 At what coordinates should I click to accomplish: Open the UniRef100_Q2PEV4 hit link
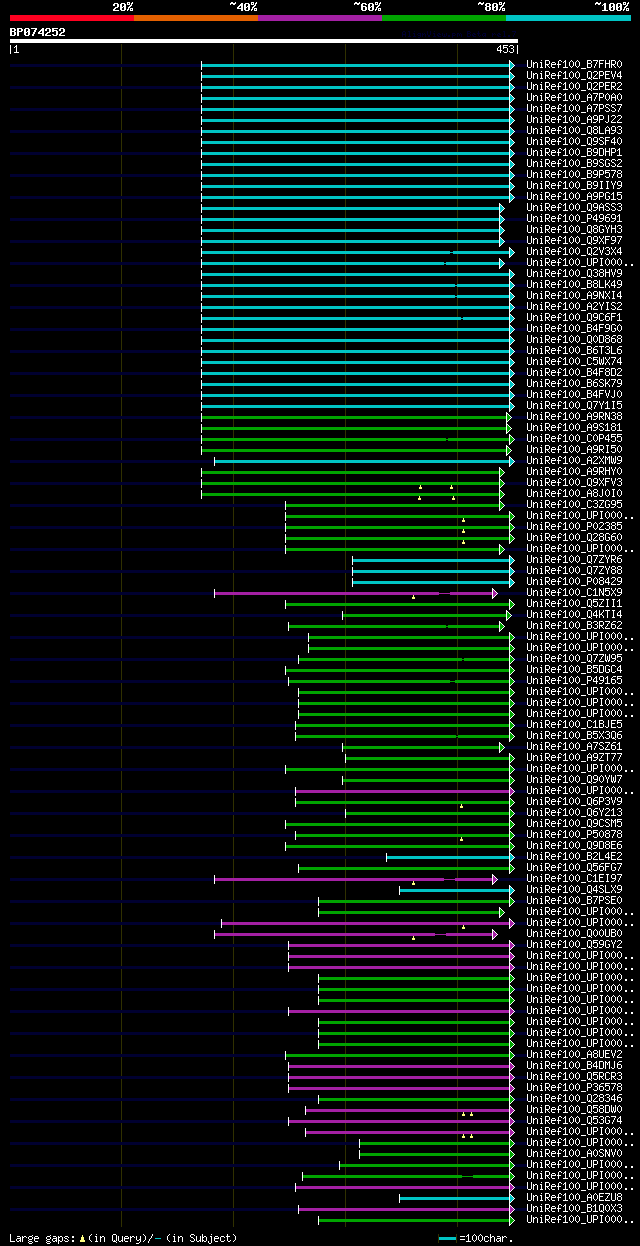point(574,75)
